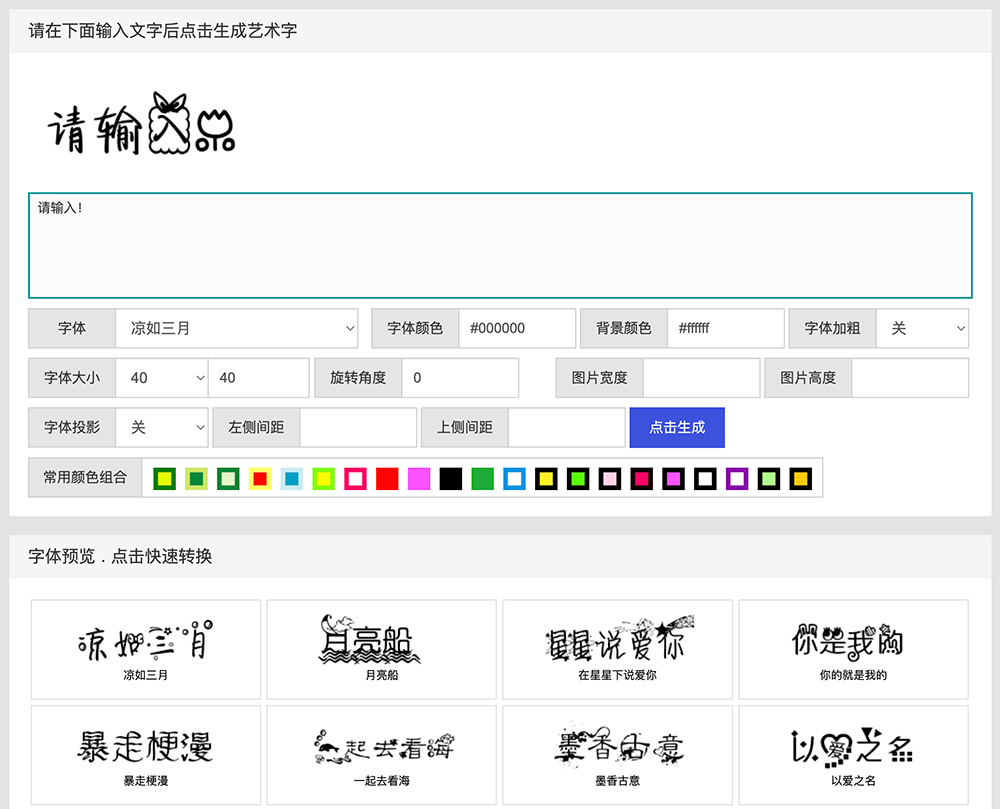Open the 字体投影 shadow setting dropdown
Viewport: 1000px width, 809px height.
point(162,427)
